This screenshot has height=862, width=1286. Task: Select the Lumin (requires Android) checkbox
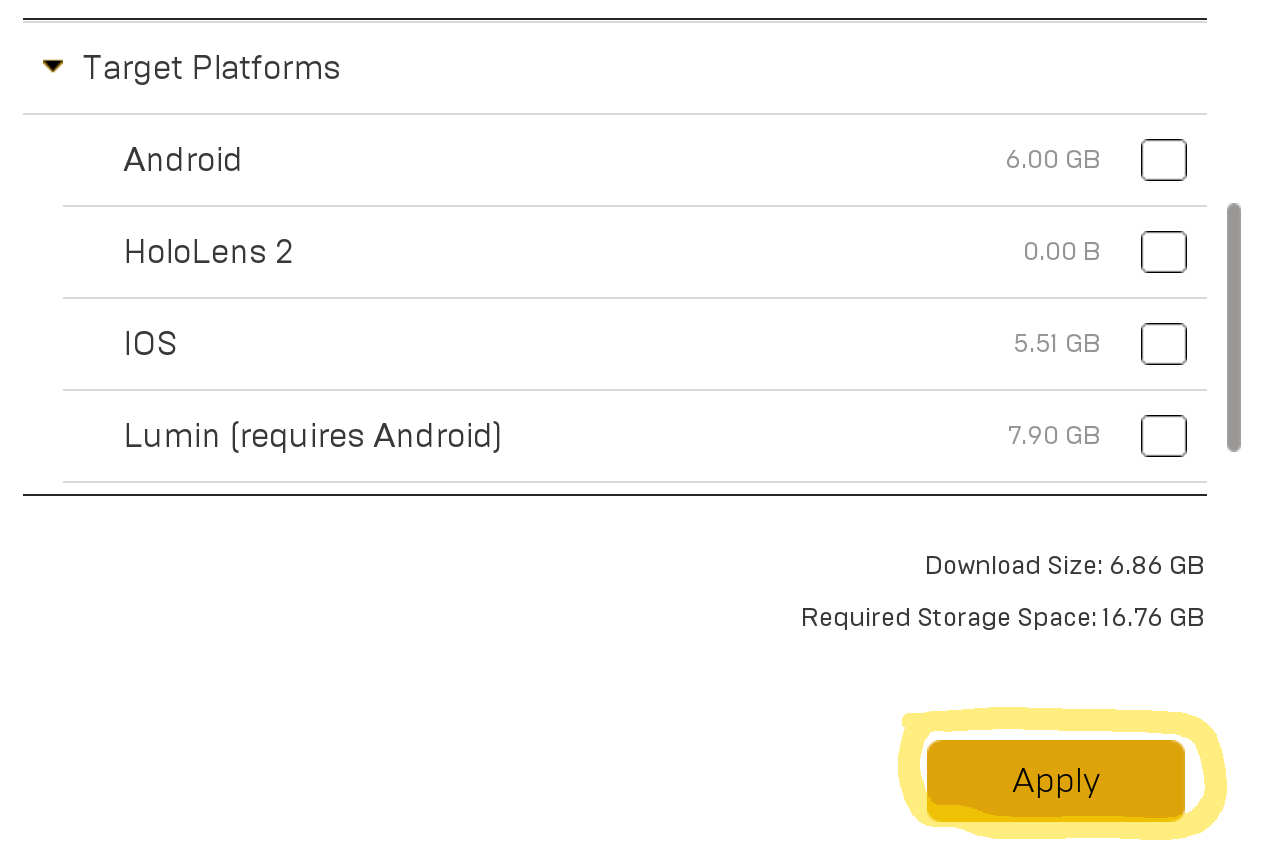tap(1164, 436)
